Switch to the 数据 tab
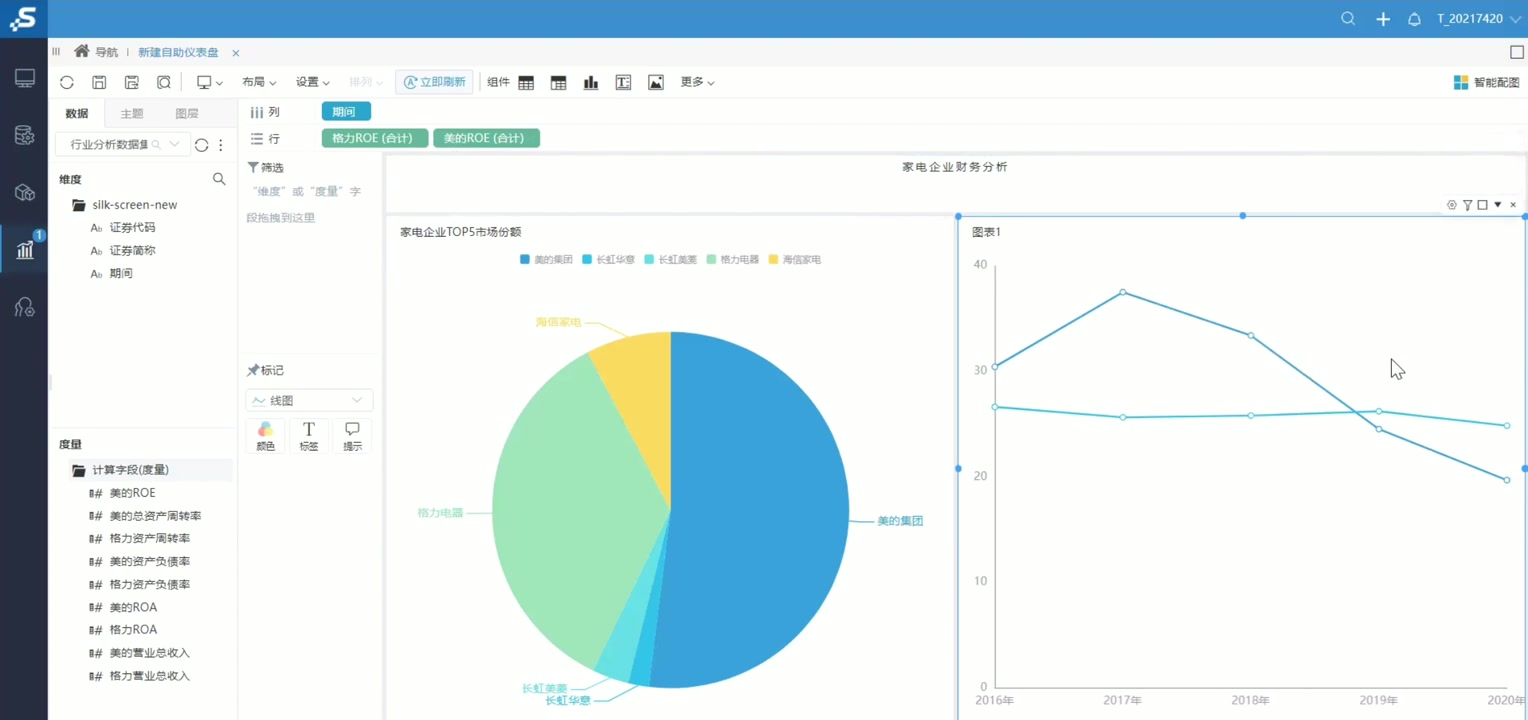This screenshot has height=720, width=1528. [76, 113]
